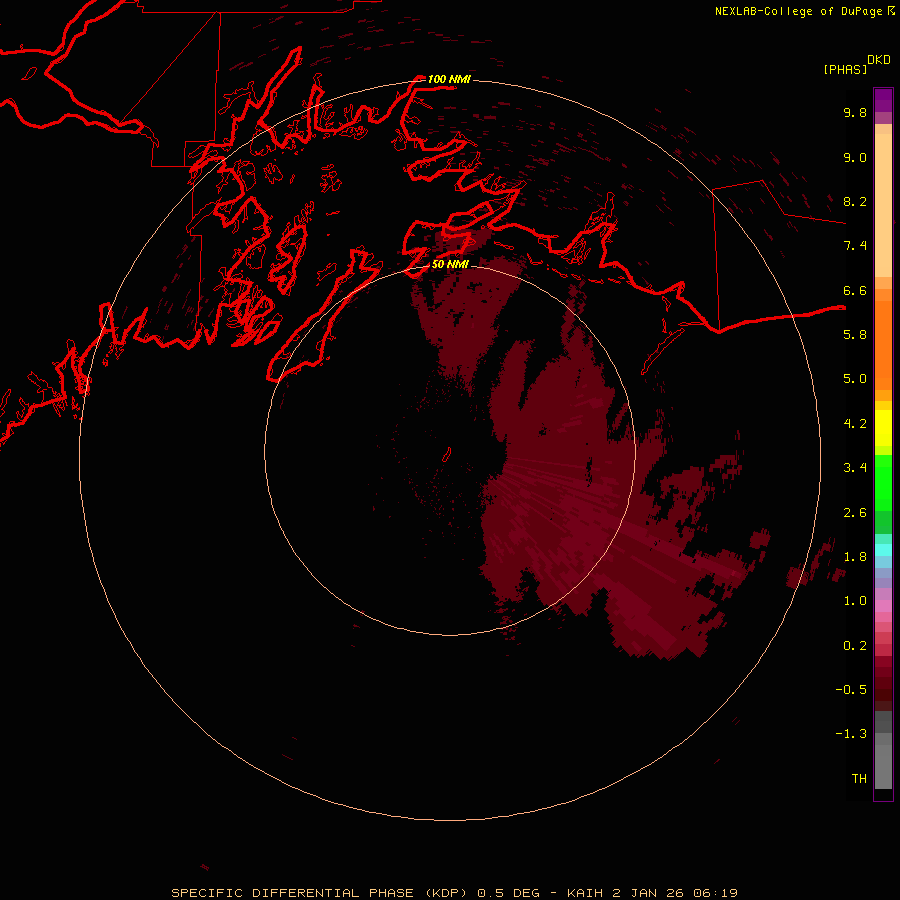The height and width of the screenshot is (900, 900).
Task: Click the 3.4 legend value
Action: pyautogui.click(x=855, y=468)
